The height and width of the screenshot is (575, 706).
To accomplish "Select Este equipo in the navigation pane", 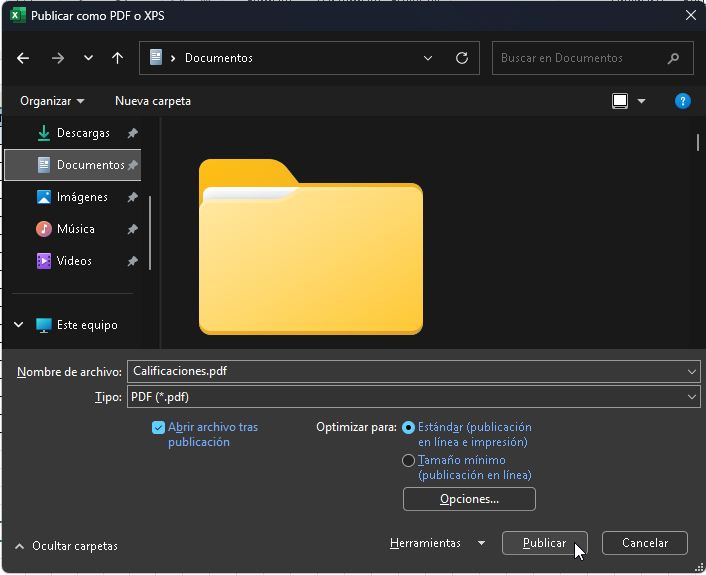I will (x=87, y=325).
